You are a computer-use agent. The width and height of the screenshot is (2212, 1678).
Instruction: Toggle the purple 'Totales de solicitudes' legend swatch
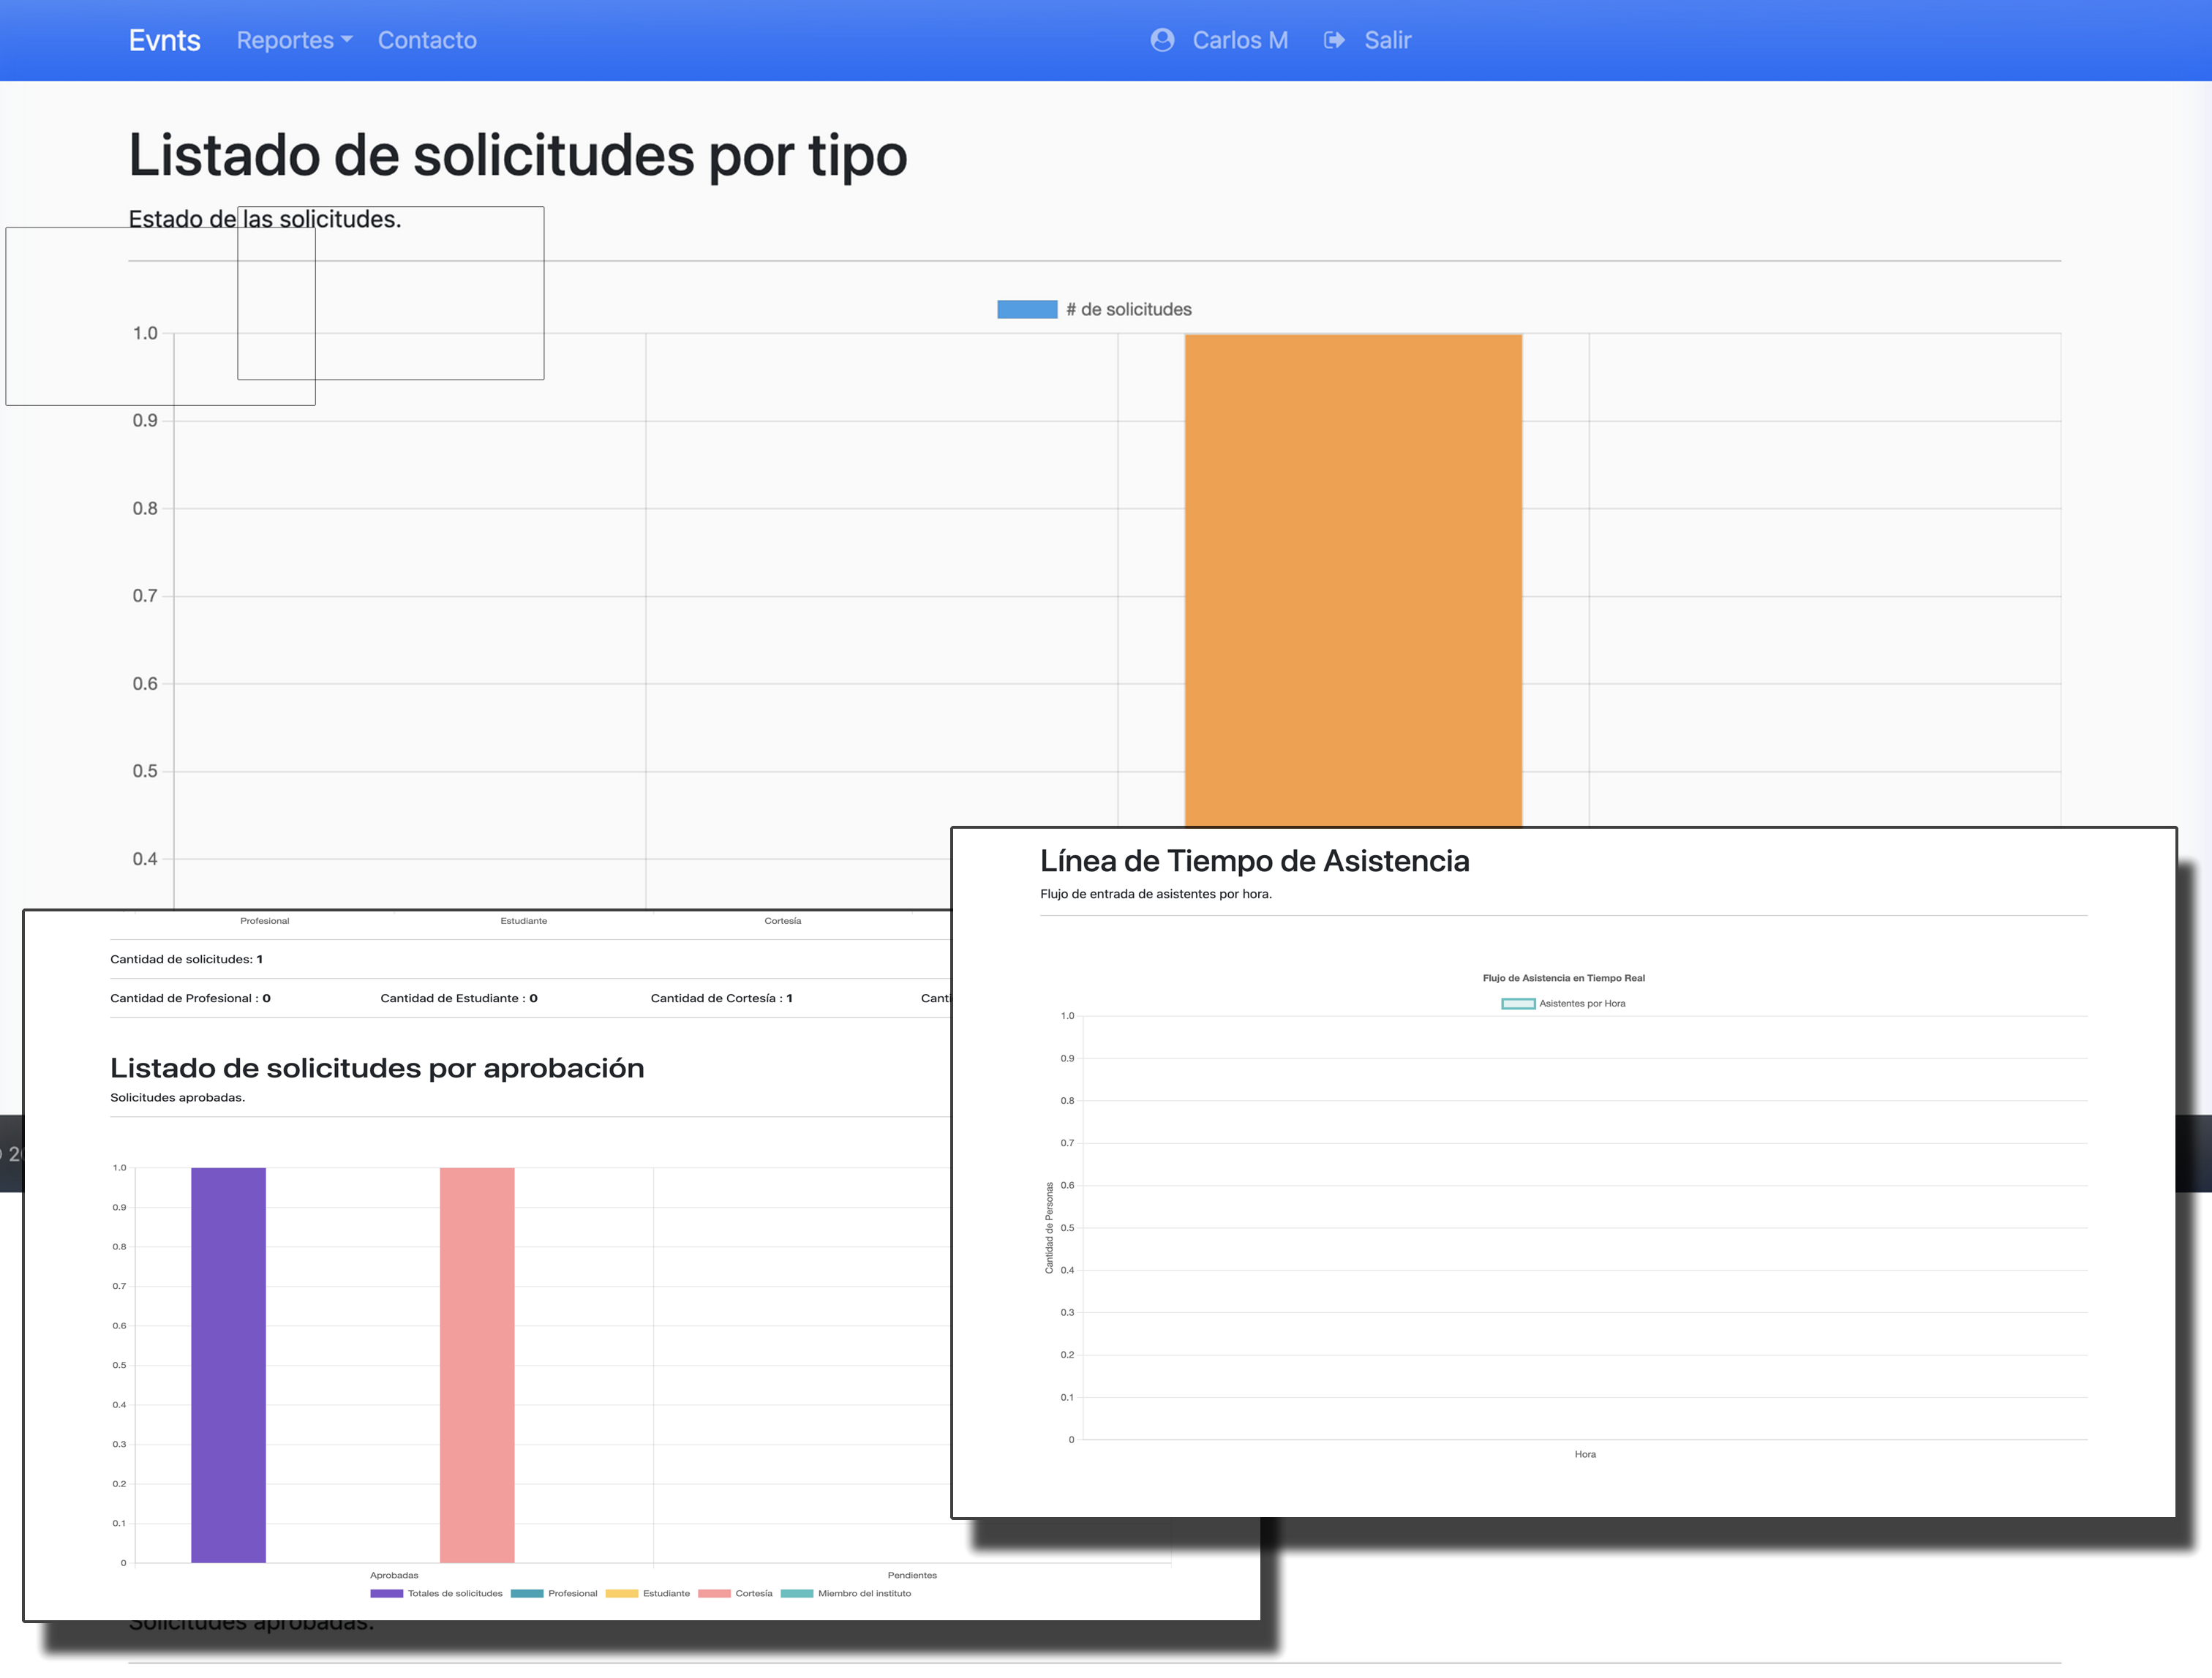tap(387, 1594)
